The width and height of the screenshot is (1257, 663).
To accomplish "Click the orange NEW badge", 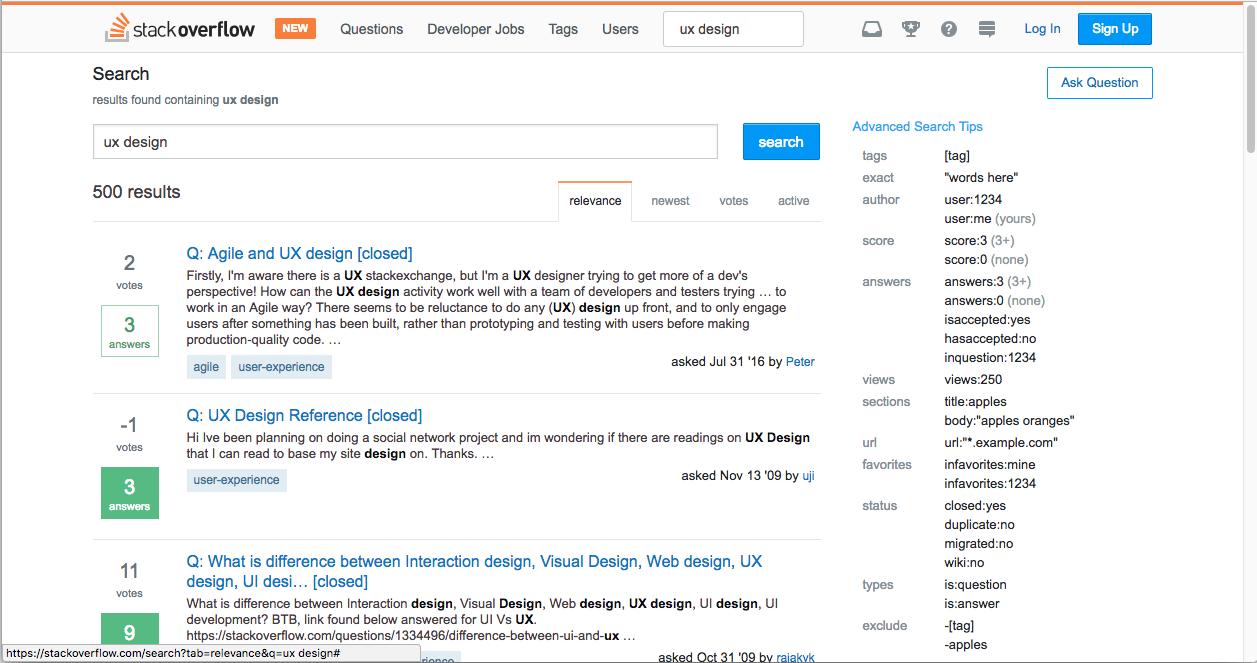I will (x=295, y=28).
